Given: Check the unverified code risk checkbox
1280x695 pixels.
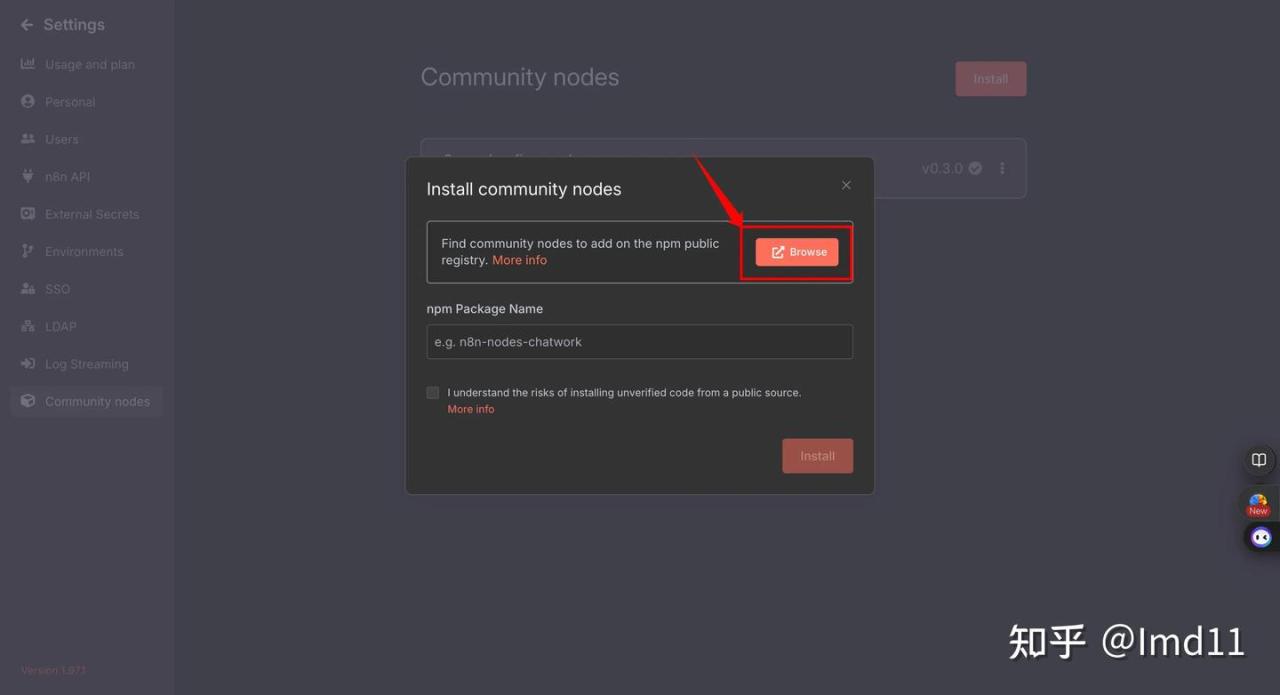Looking at the screenshot, I should coord(433,393).
